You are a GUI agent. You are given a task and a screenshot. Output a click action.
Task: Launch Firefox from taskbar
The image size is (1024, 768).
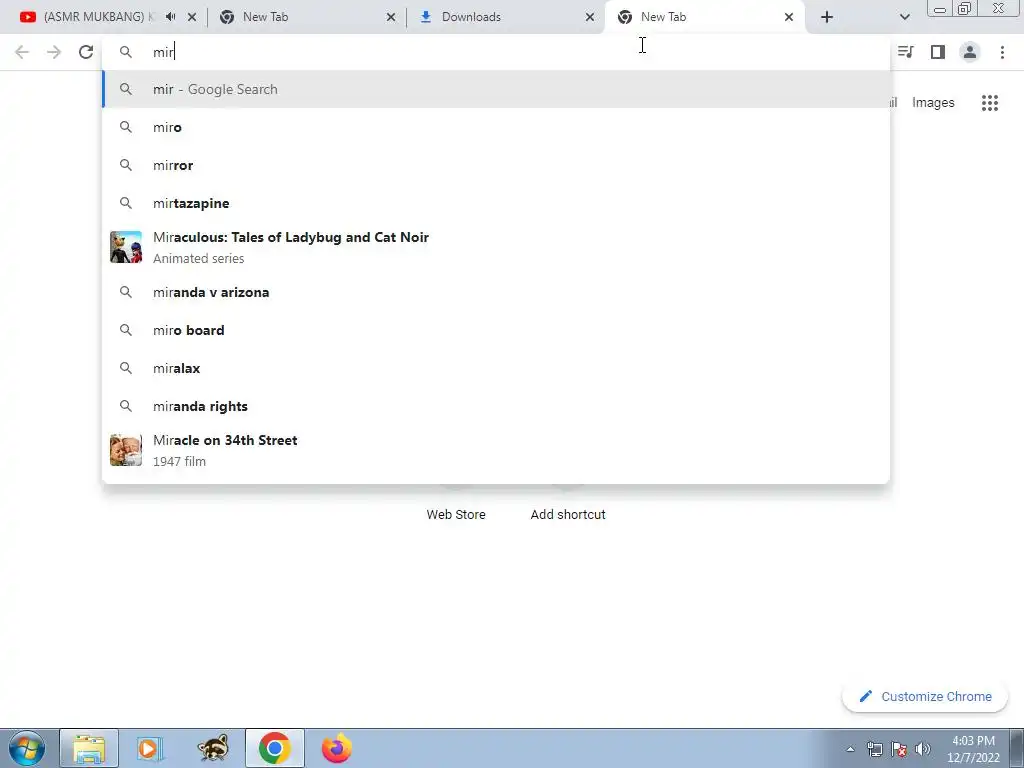(336, 748)
